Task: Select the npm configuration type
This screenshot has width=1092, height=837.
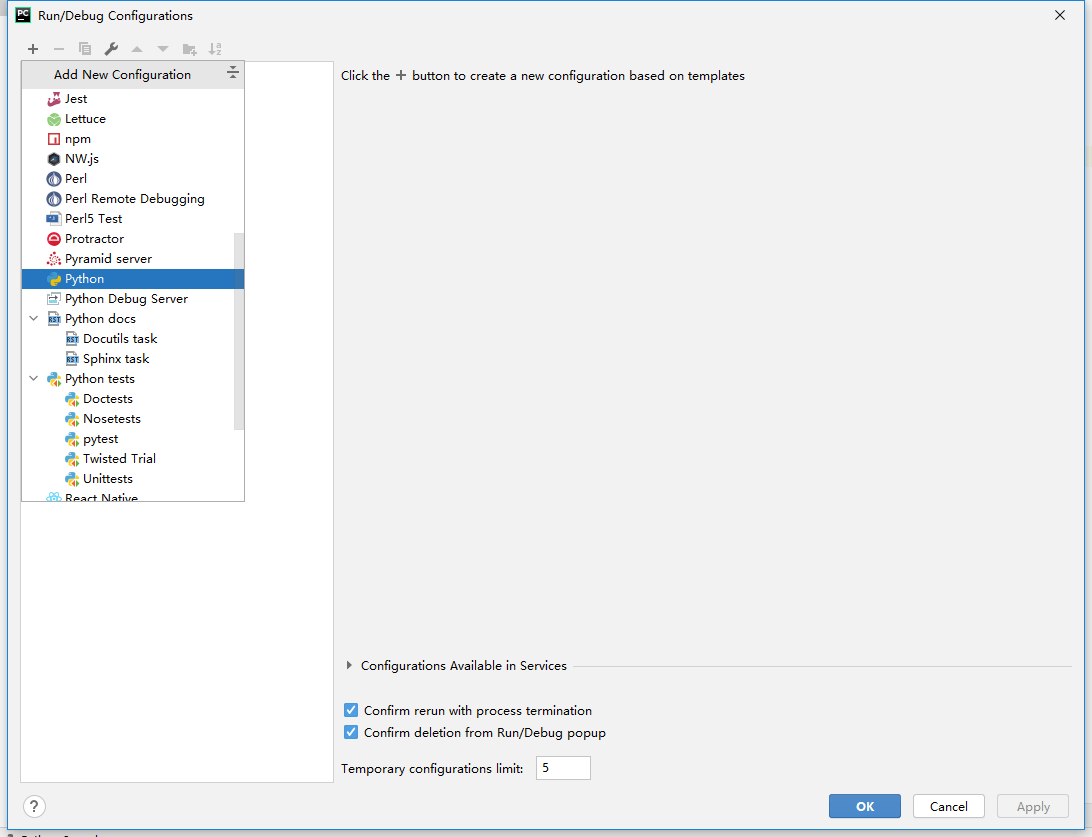Action: tap(133, 139)
